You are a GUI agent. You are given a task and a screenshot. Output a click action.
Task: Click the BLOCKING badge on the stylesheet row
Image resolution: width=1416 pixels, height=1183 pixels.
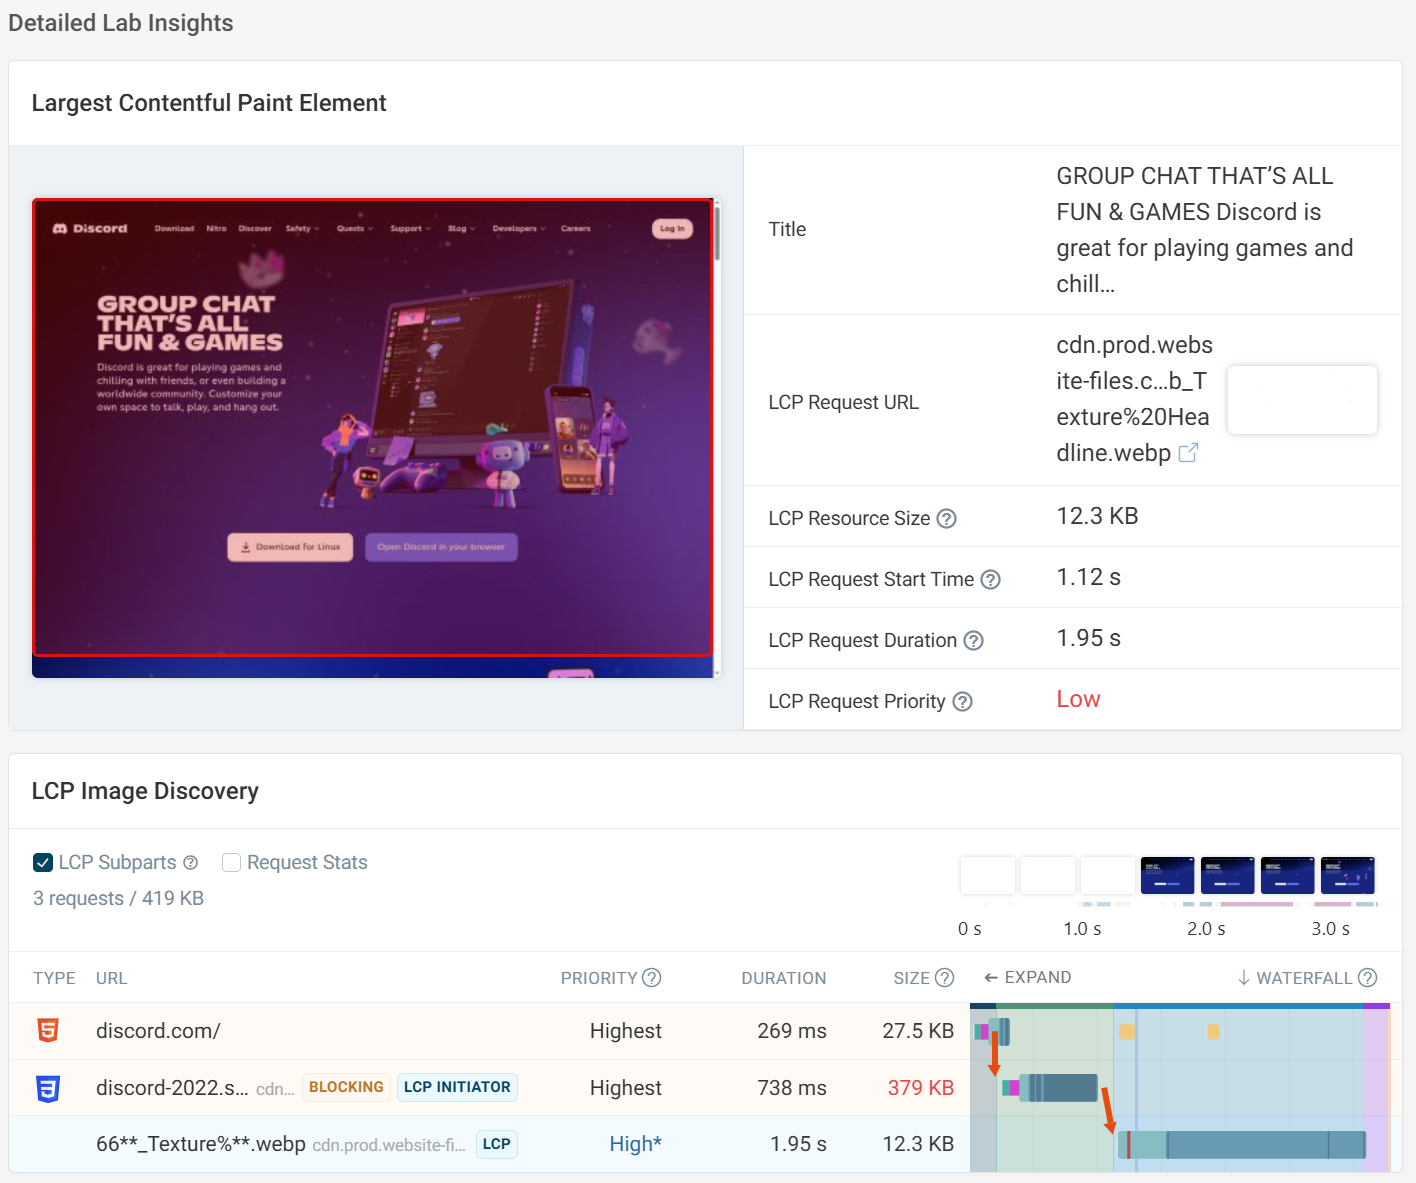point(346,1088)
